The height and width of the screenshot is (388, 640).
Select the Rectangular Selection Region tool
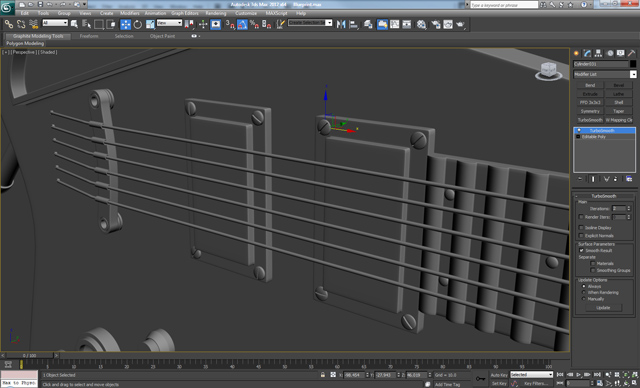(x=98, y=24)
